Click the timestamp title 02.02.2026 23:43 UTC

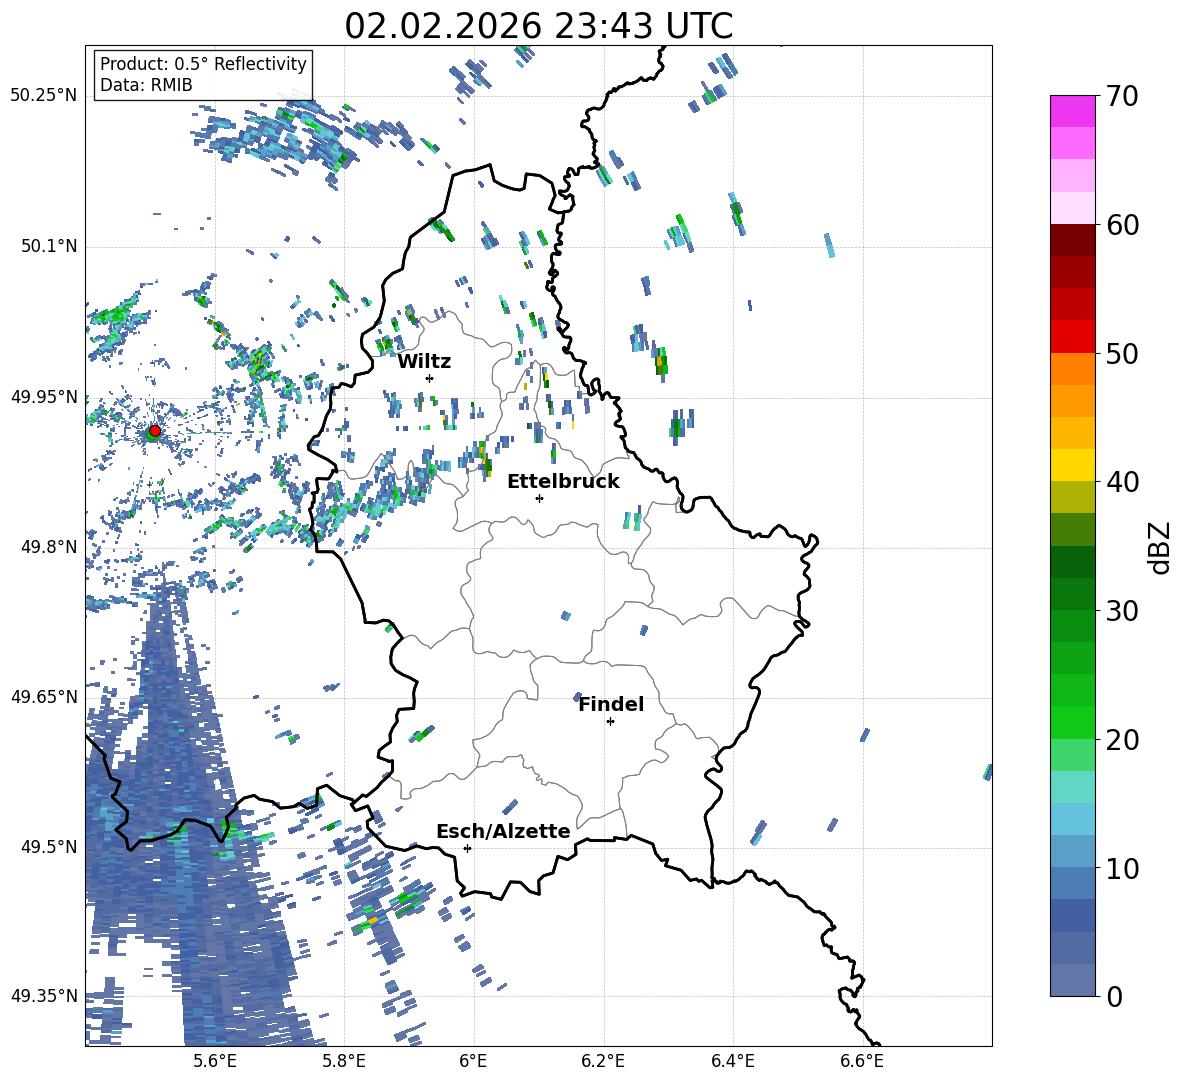point(538,26)
